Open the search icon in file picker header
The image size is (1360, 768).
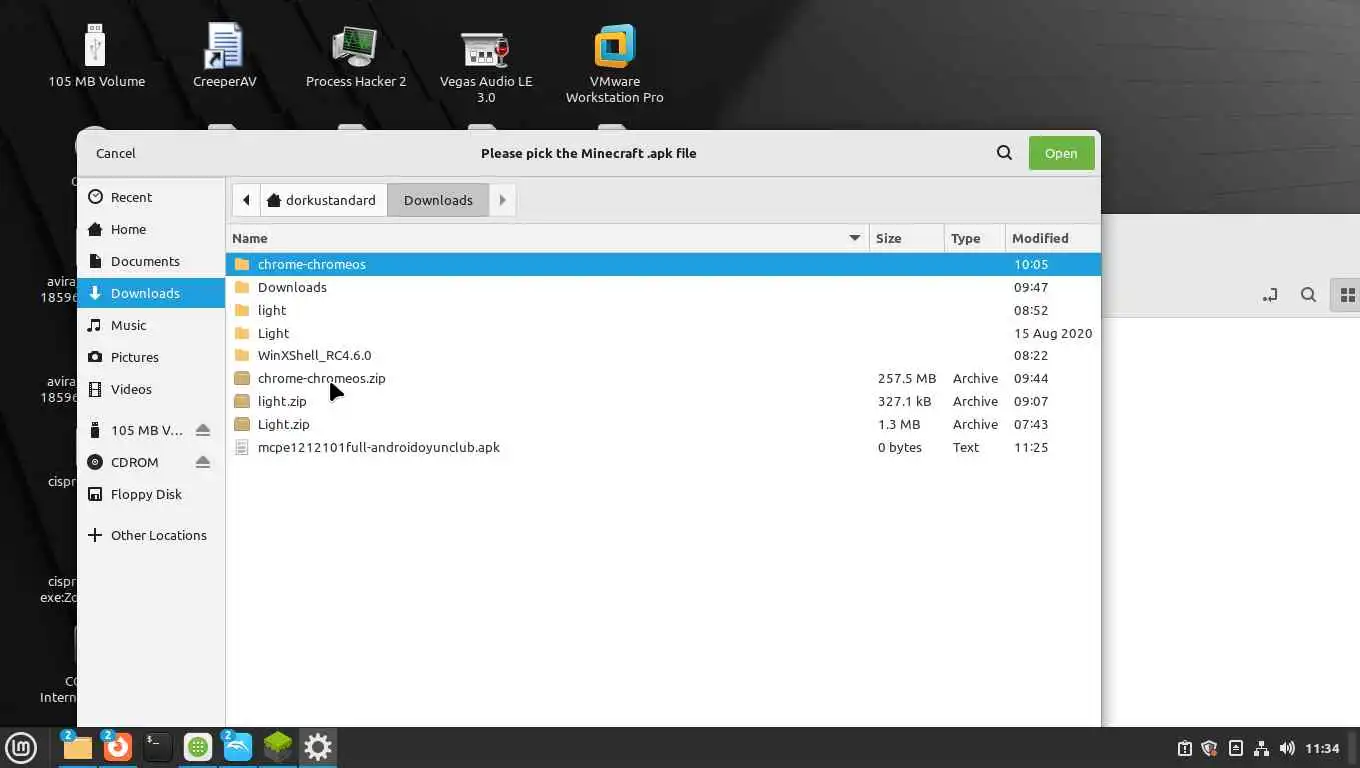click(x=1004, y=153)
